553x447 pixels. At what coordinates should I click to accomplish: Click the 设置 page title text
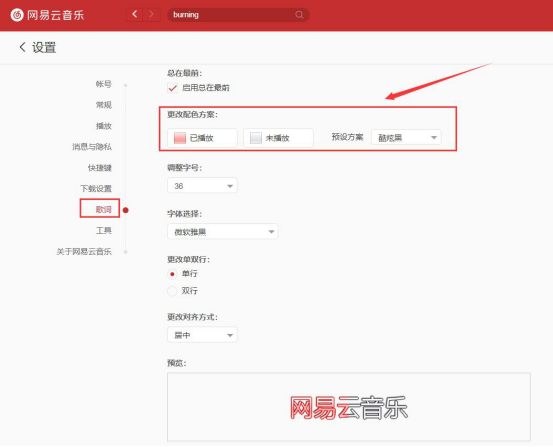pyautogui.click(x=44, y=47)
